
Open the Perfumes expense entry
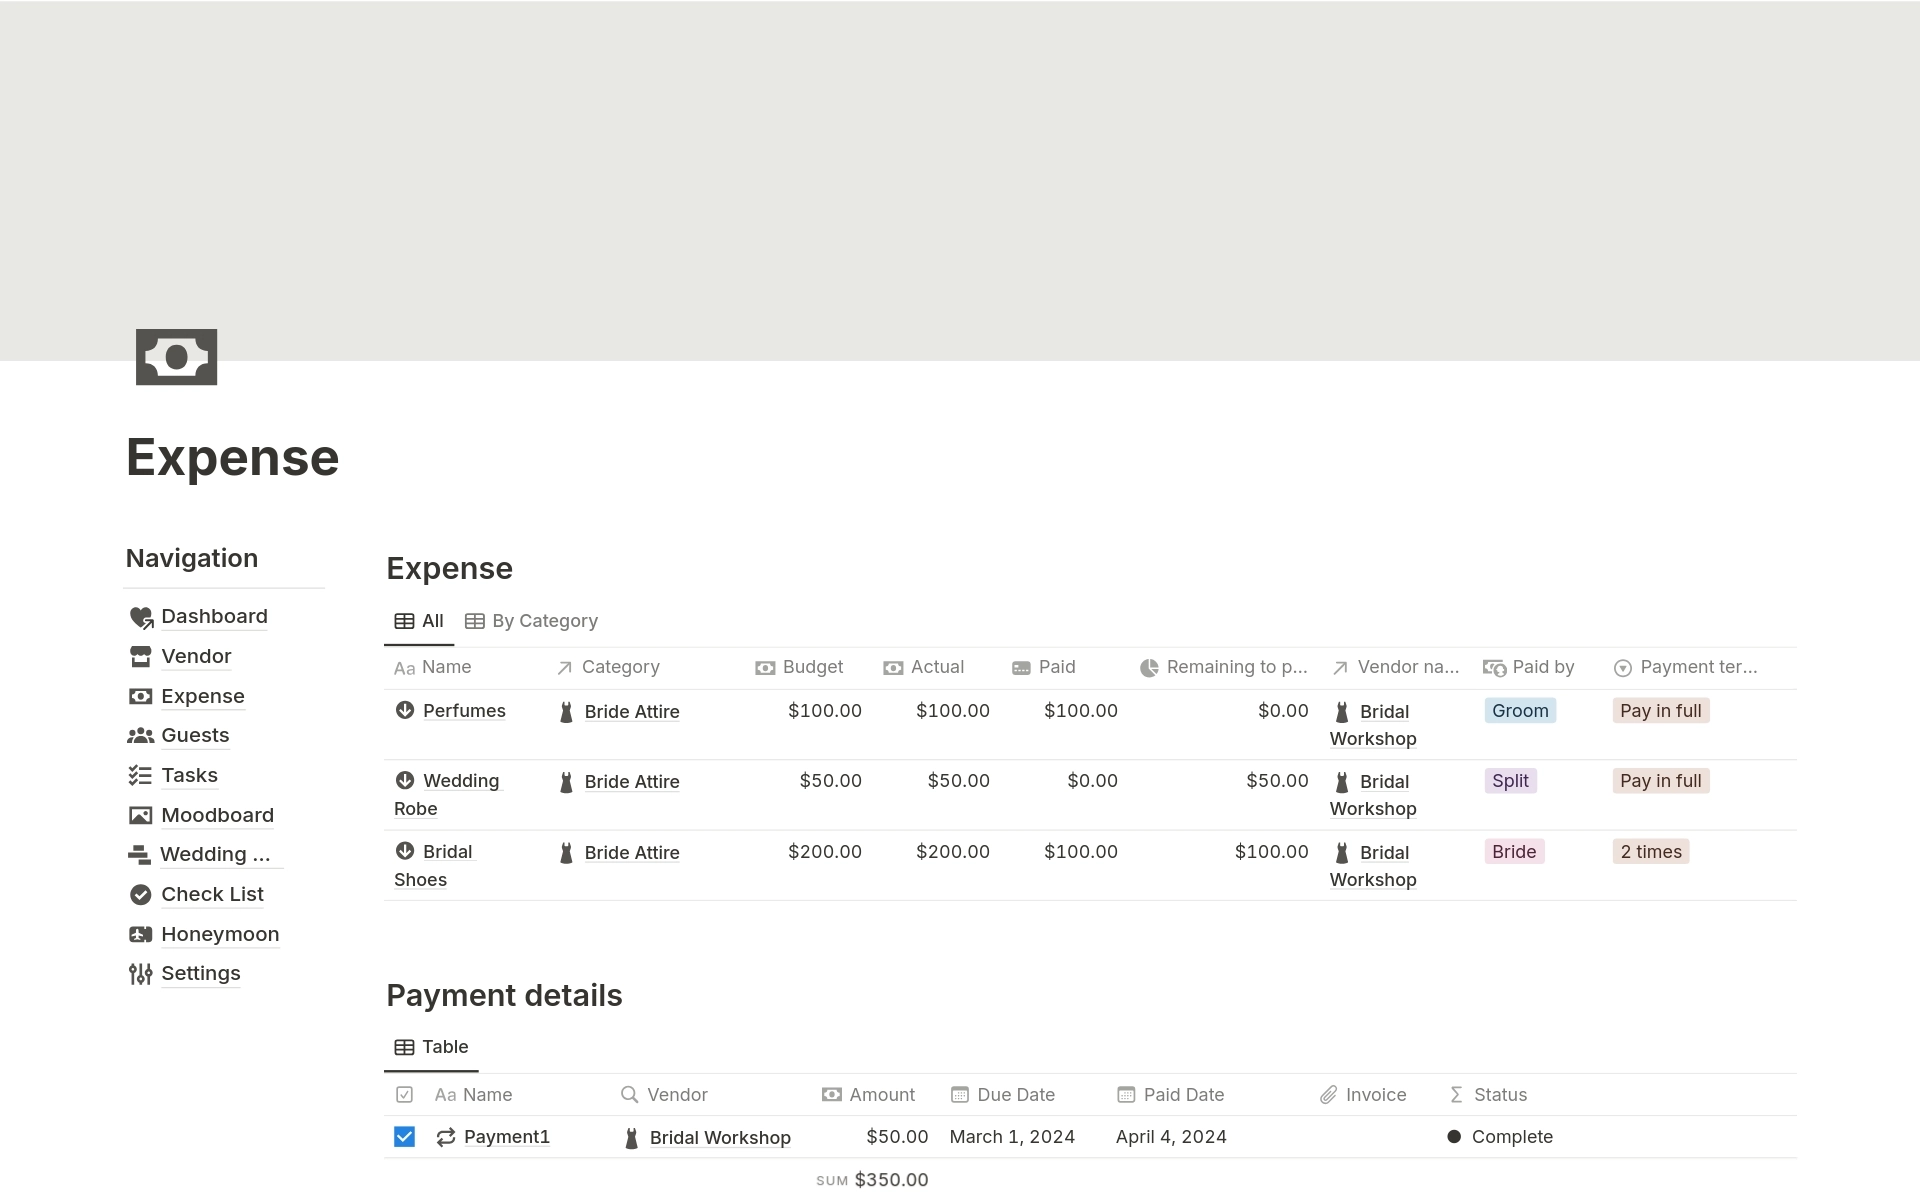(464, 711)
